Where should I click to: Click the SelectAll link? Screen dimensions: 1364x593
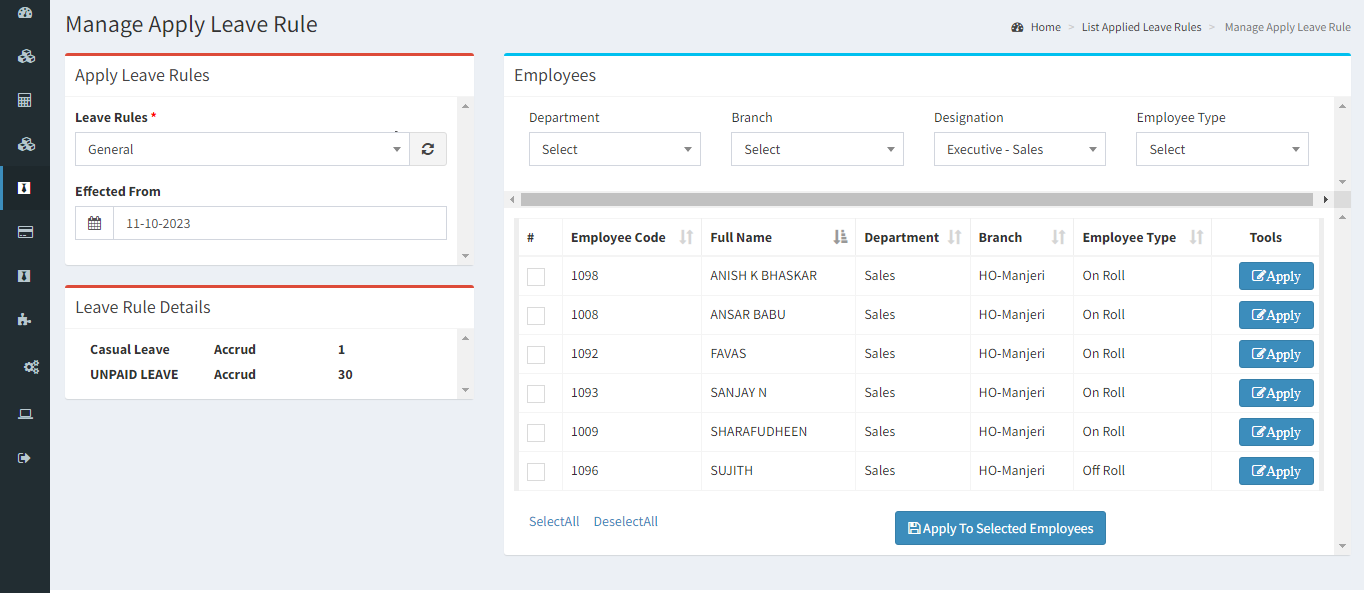(554, 521)
